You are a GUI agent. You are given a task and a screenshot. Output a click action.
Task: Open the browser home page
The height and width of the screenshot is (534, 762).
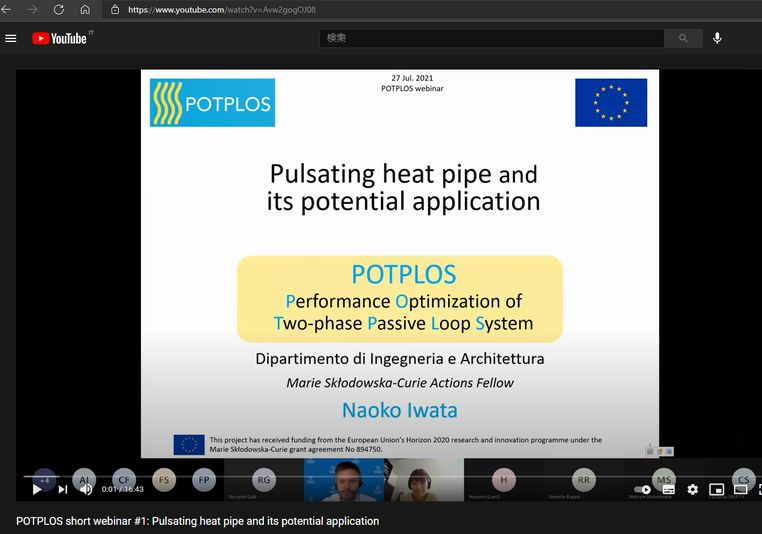point(85,9)
